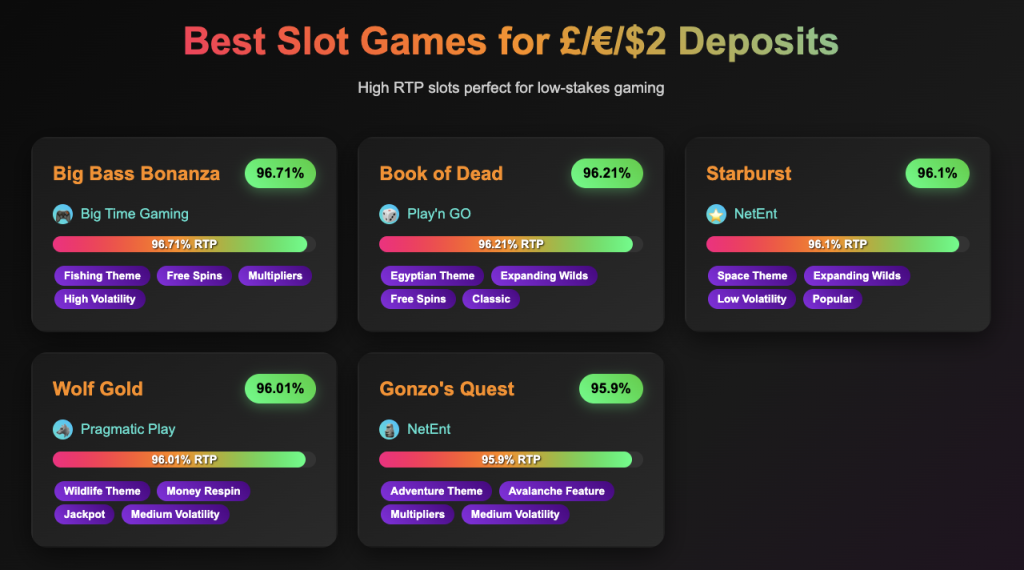The height and width of the screenshot is (570, 1024).
Task: Click the Big Time Gaming provider icon
Action: 63,214
